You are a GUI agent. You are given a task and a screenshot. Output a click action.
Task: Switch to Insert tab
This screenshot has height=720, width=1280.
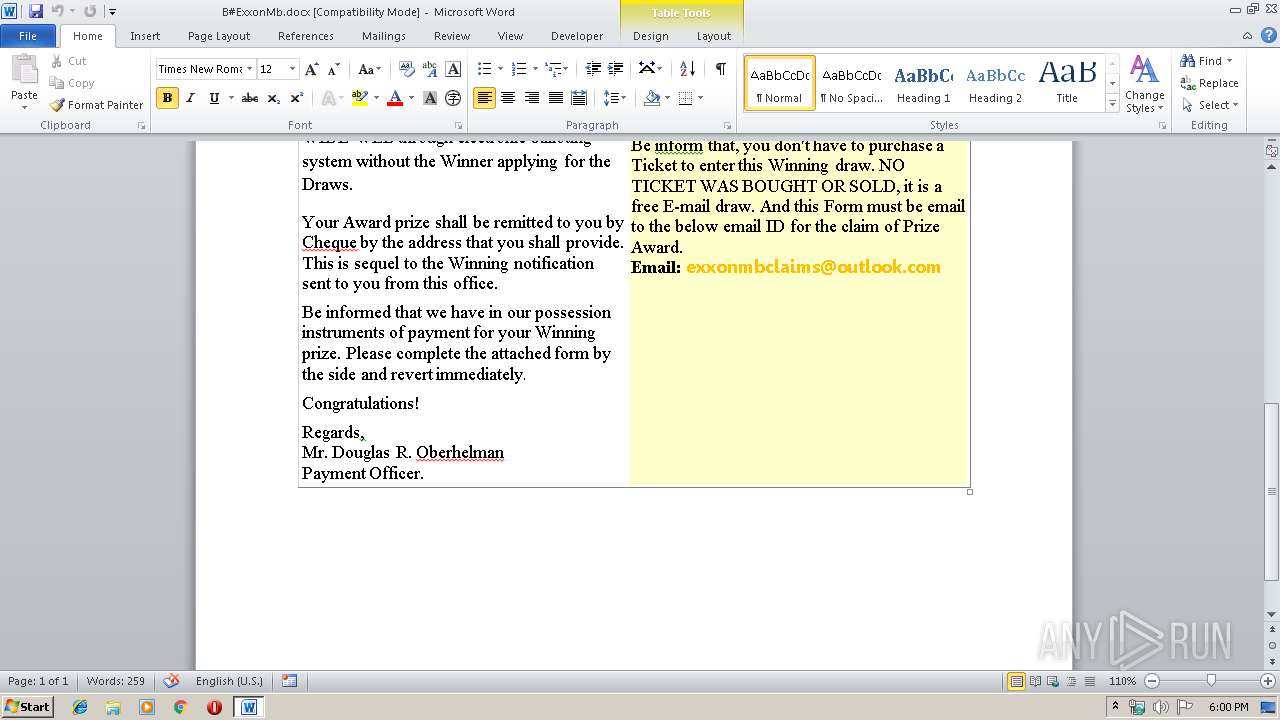click(145, 36)
